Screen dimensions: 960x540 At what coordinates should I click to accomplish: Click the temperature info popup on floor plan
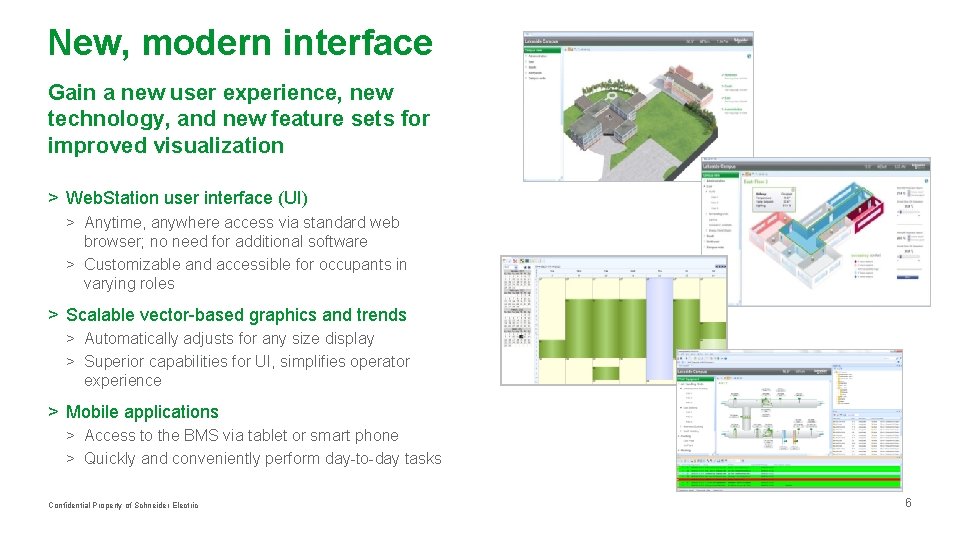click(x=774, y=200)
